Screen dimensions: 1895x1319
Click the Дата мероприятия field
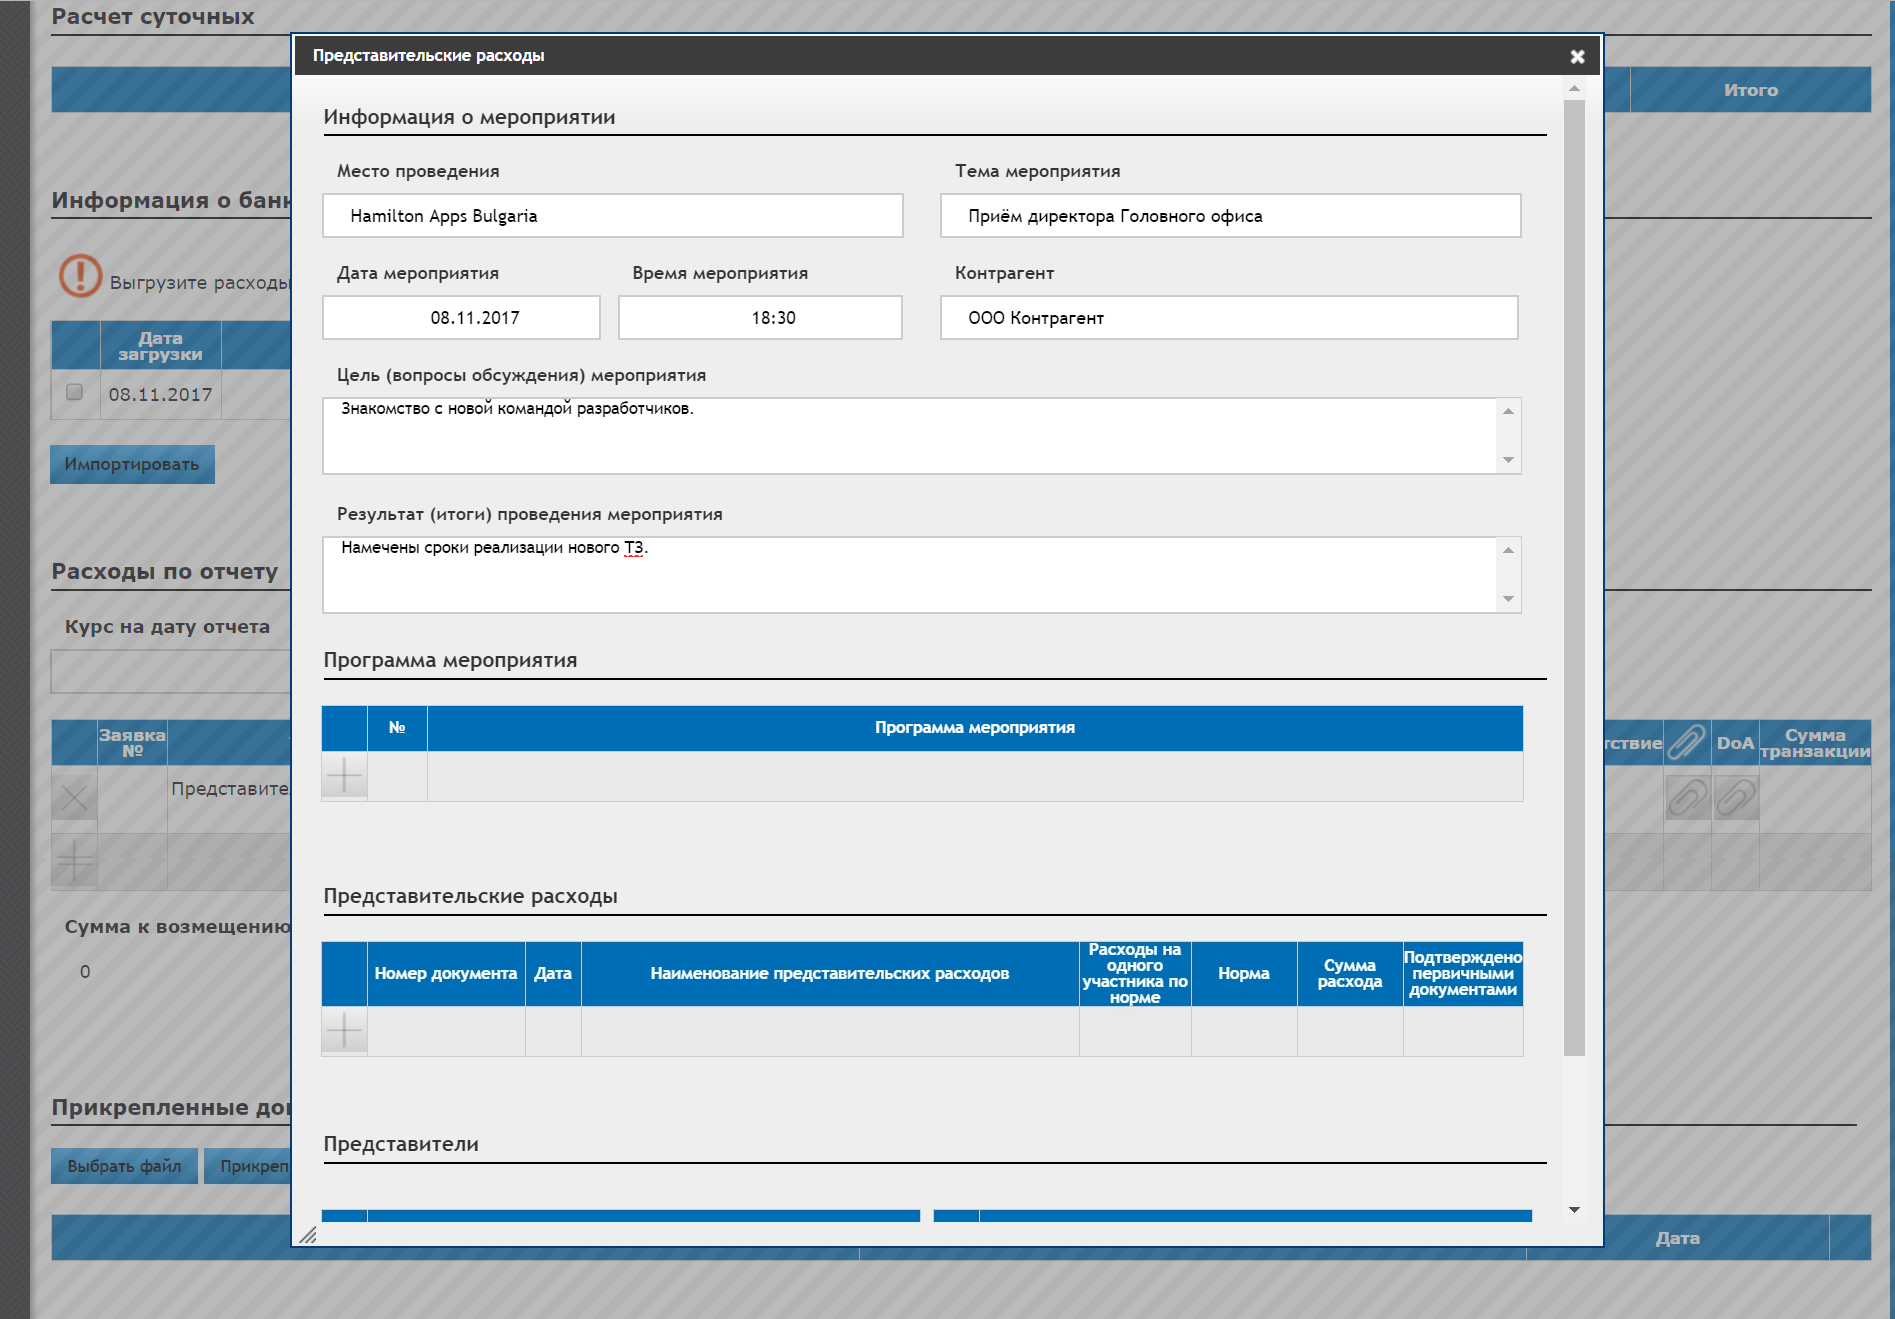(x=461, y=318)
